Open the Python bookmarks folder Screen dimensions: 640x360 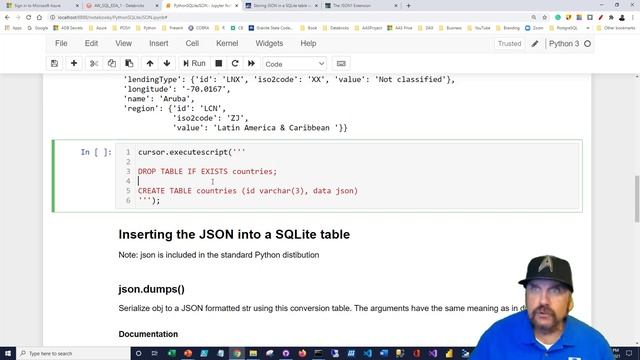[x=146, y=28]
